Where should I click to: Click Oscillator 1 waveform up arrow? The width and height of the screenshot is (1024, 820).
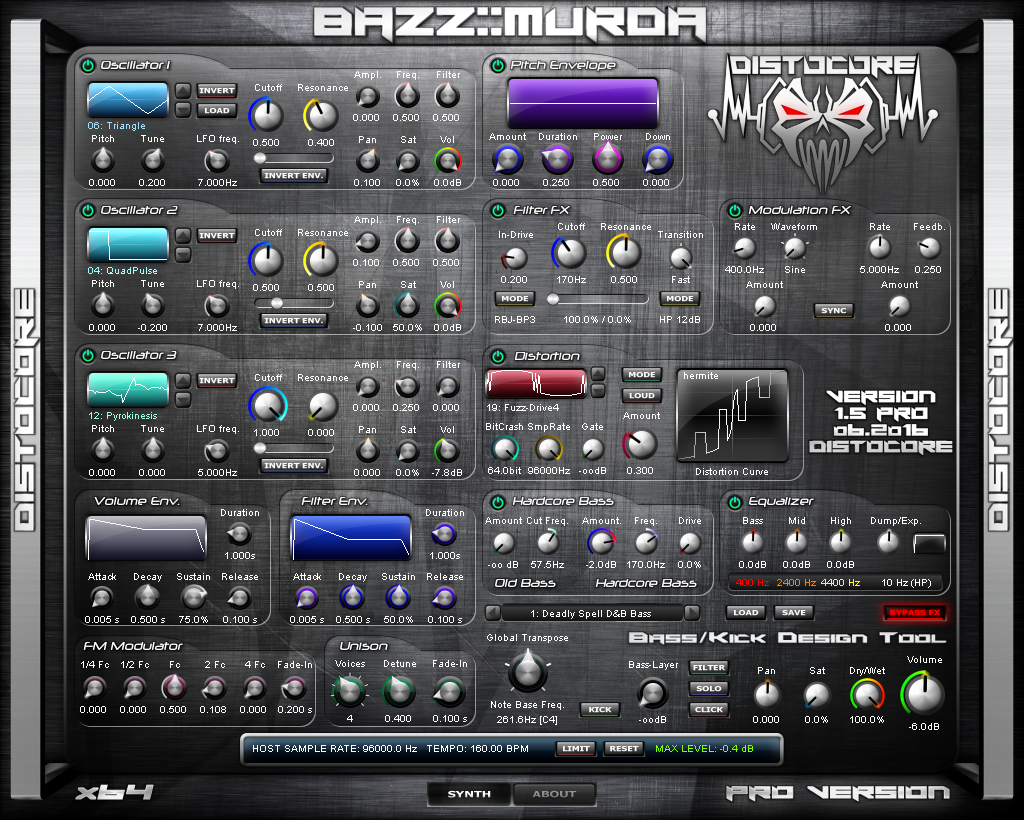[183, 90]
